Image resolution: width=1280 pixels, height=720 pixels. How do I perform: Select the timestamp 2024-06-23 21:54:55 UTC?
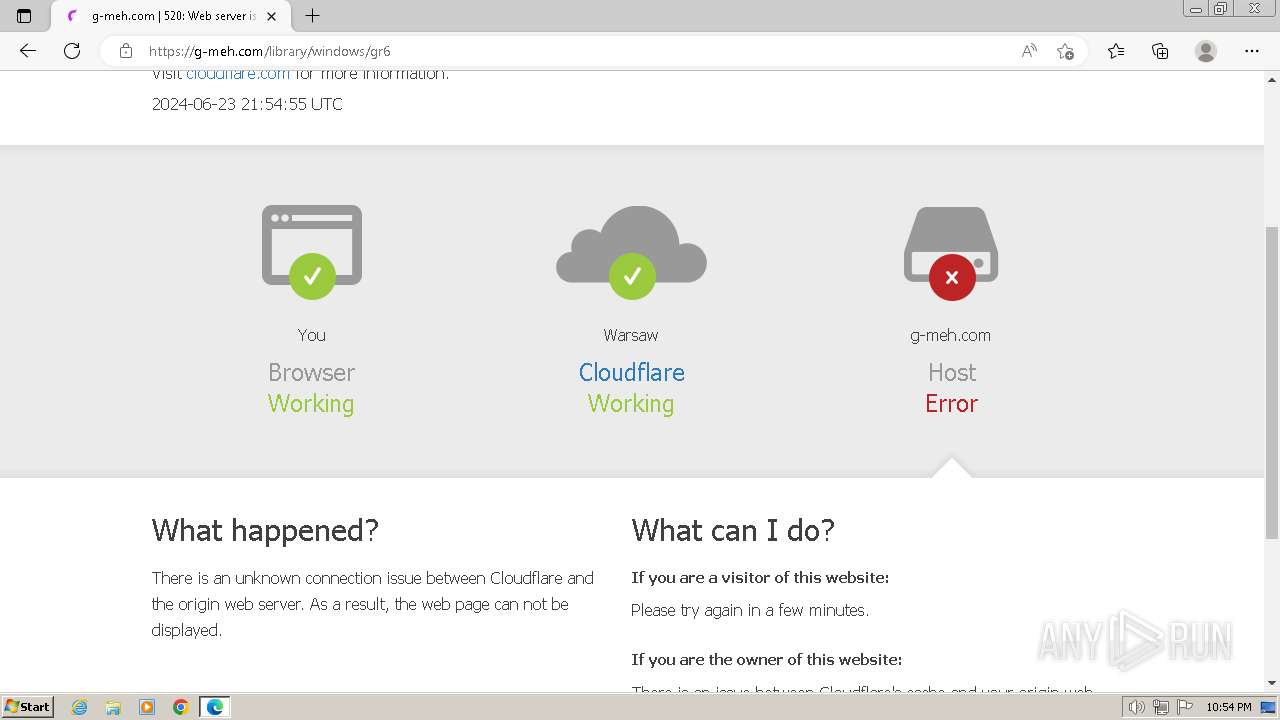coord(247,104)
